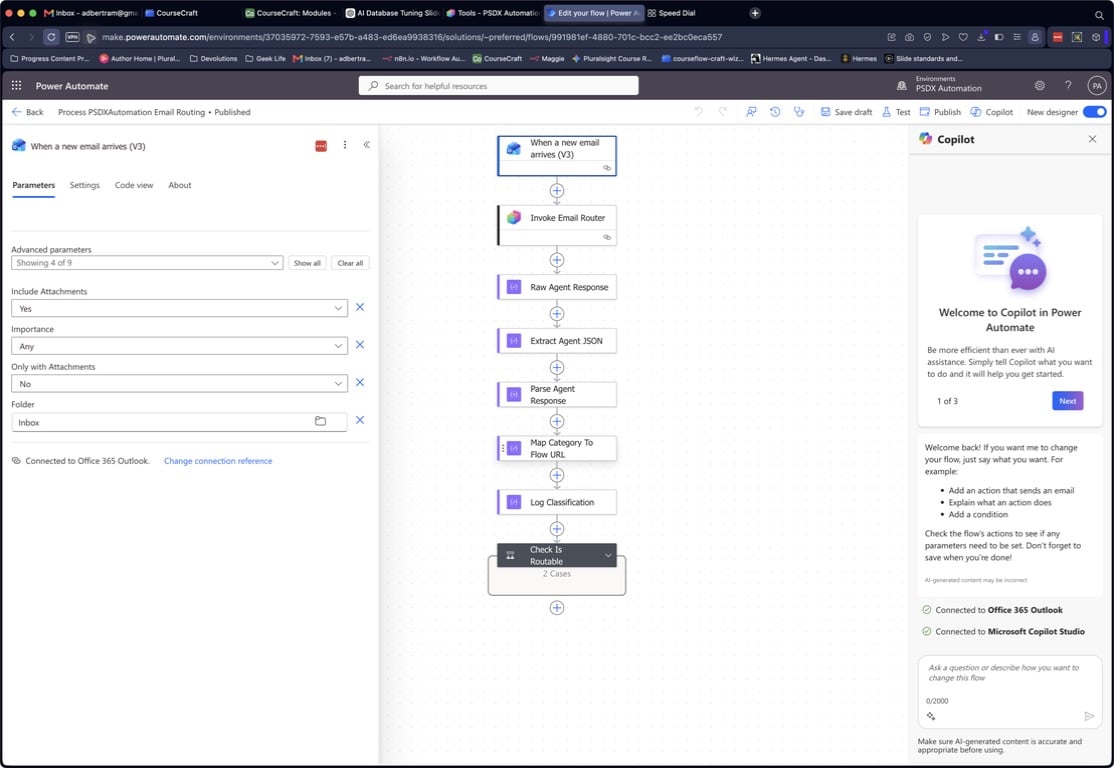This screenshot has width=1114, height=768.
Task: Open the comments/feedback icon in toolbar
Action: click(x=751, y=112)
